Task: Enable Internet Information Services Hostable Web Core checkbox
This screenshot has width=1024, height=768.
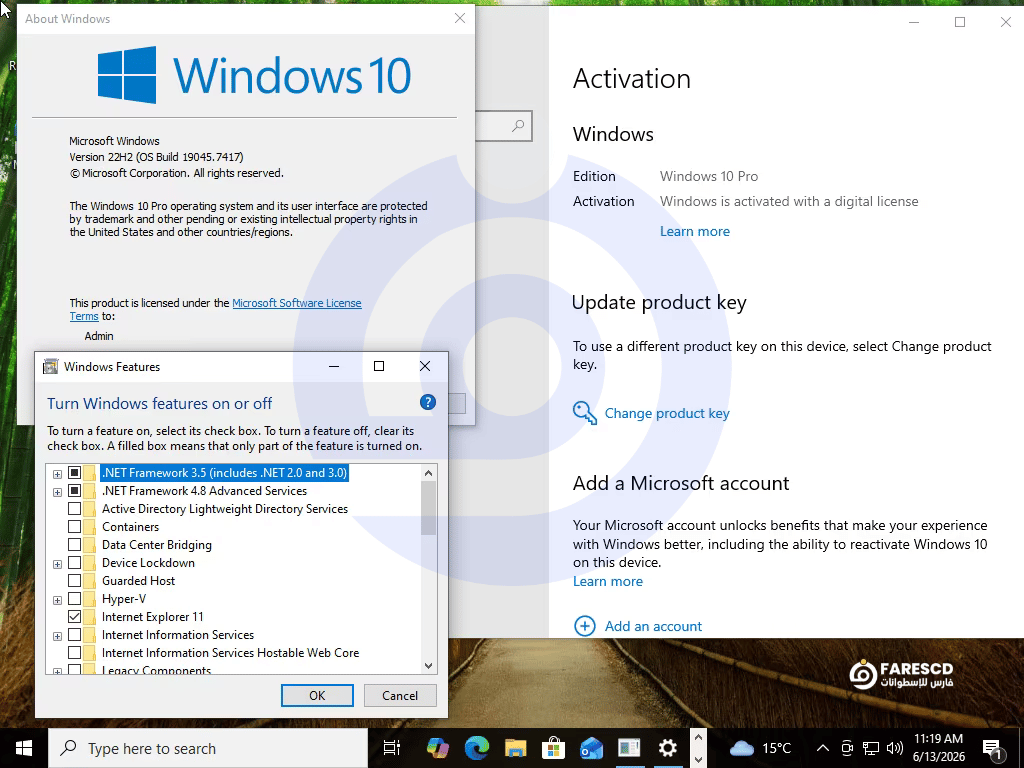Action: click(x=74, y=652)
